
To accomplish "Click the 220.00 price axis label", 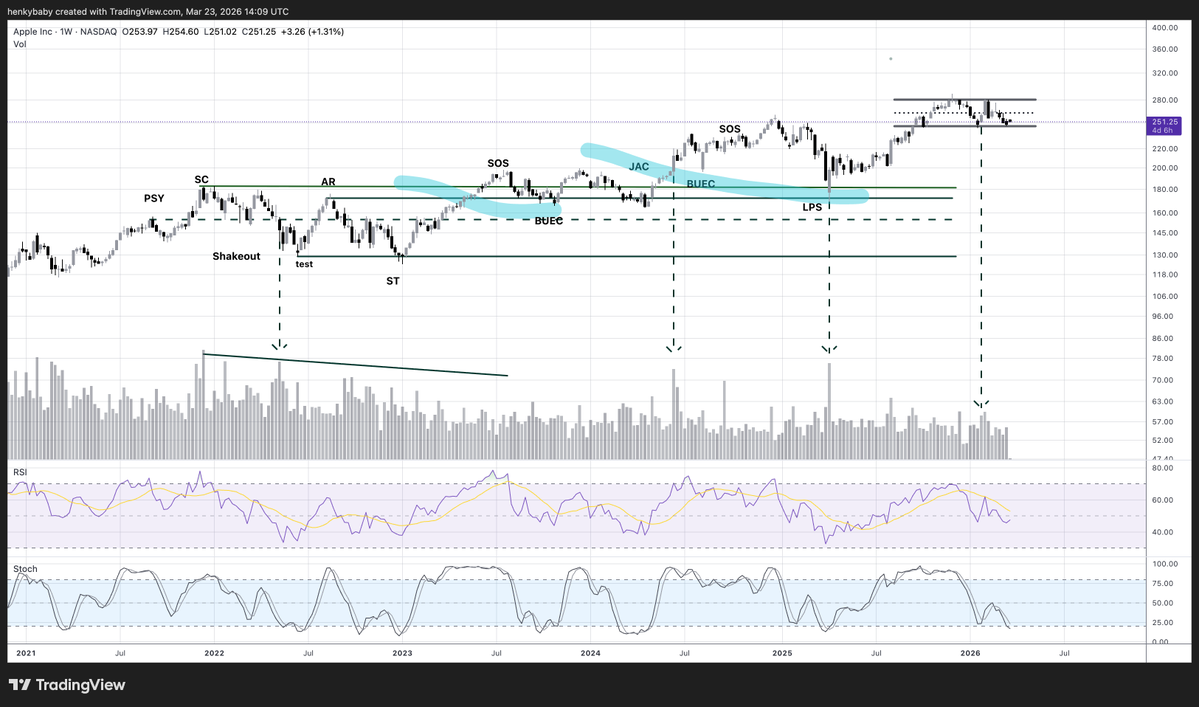I will pos(1165,149).
